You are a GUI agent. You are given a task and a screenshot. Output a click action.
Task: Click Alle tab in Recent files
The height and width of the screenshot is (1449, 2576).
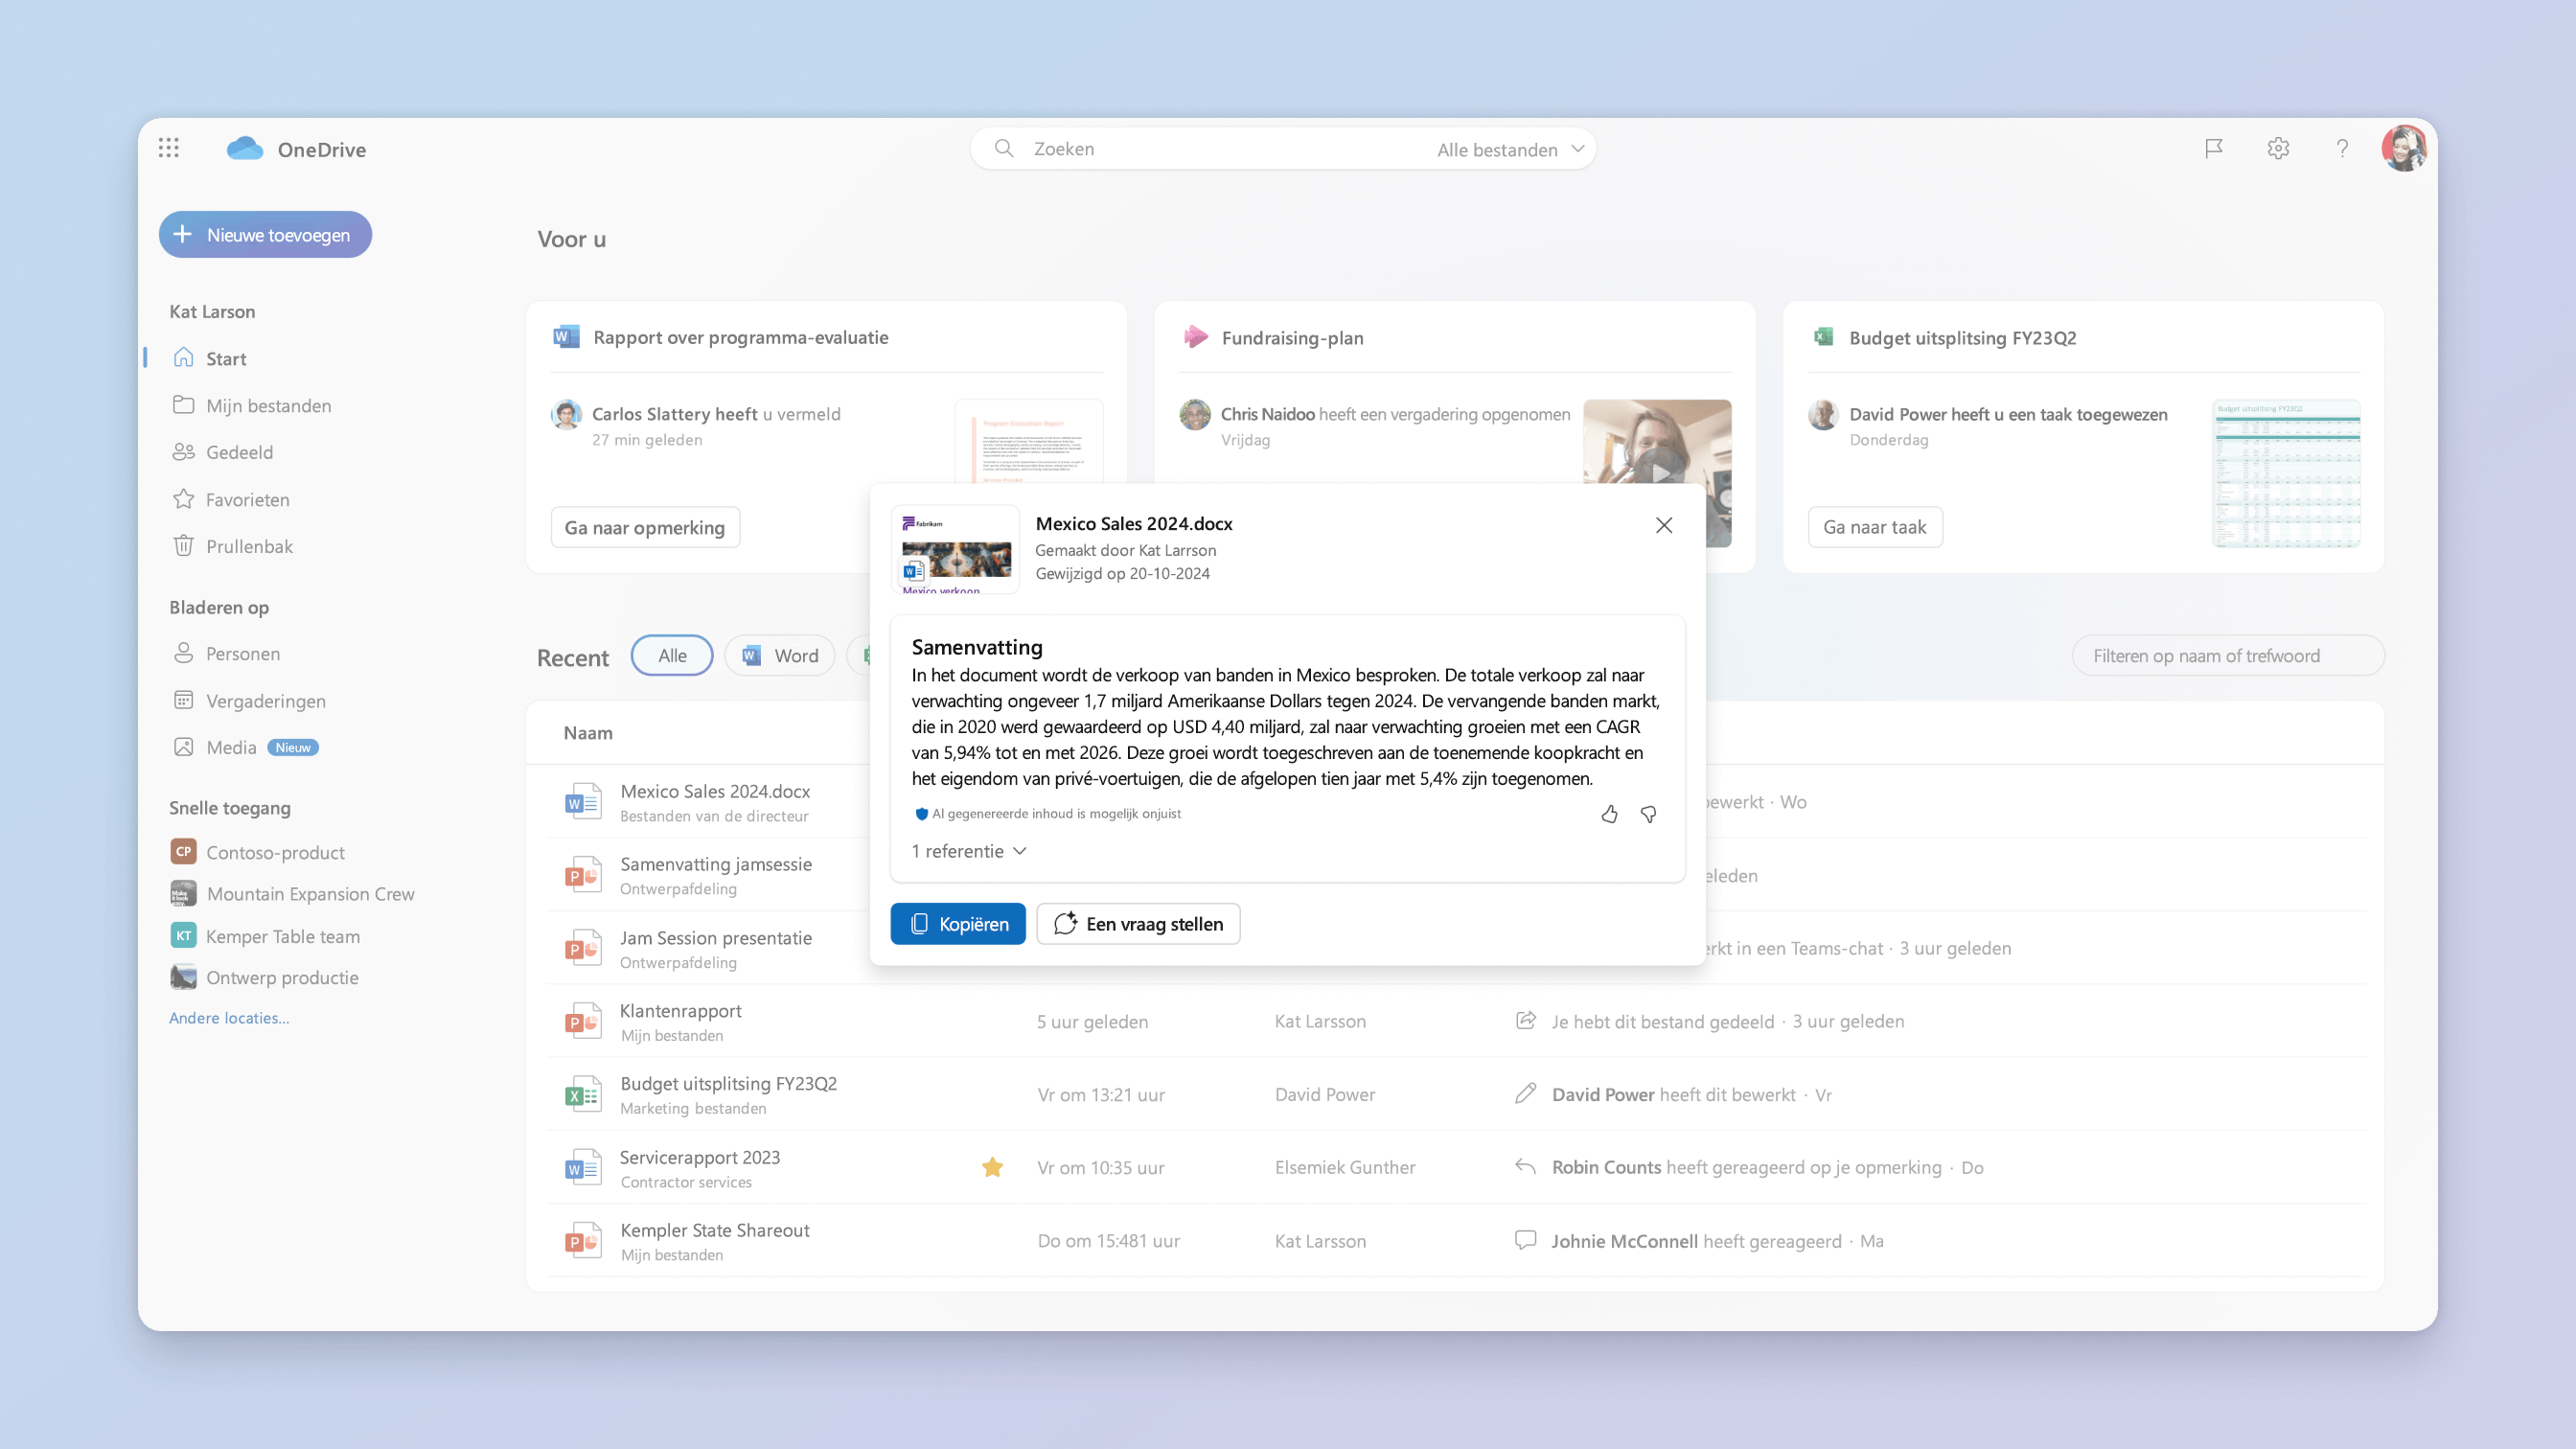[x=671, y=655]
